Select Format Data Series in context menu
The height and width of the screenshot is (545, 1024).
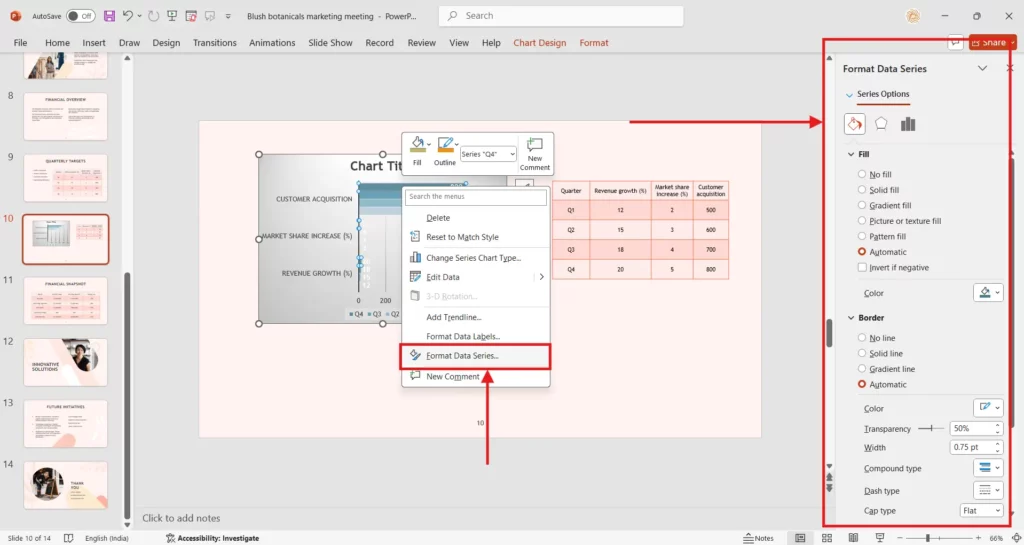coord(462,356)
